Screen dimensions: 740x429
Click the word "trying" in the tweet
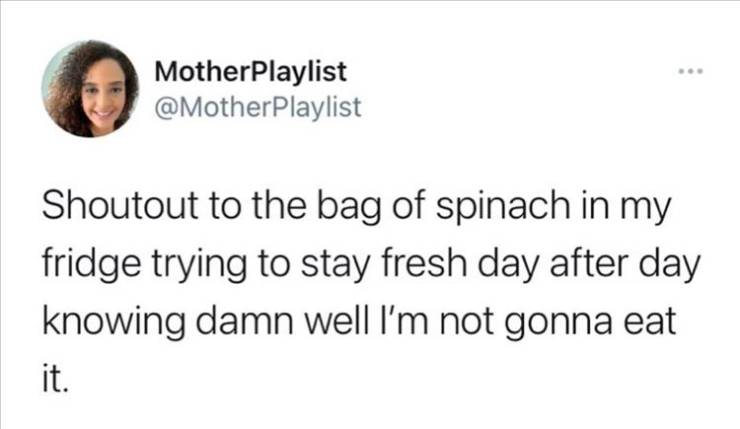point(199,267)
